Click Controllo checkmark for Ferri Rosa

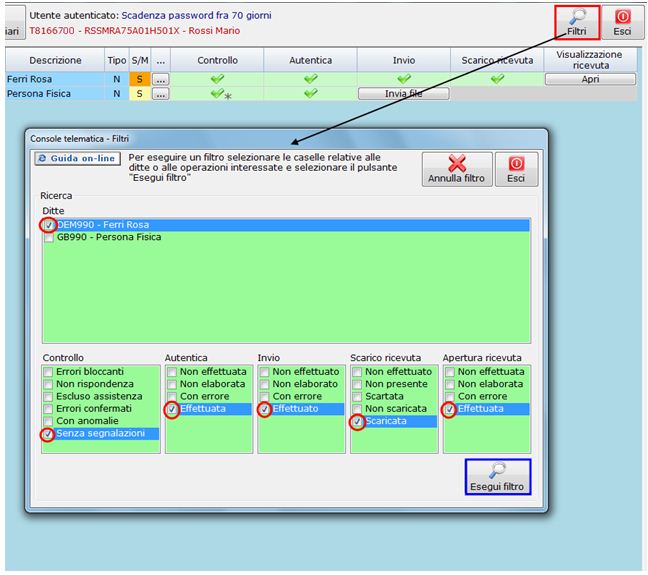[217, 79]
